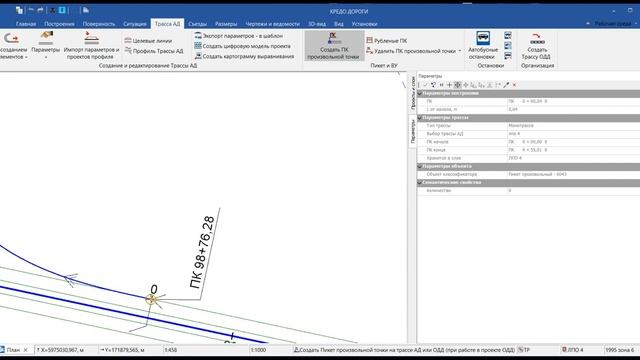
Task: Click the redo arrow in the title bar
Action: (40, 10)
